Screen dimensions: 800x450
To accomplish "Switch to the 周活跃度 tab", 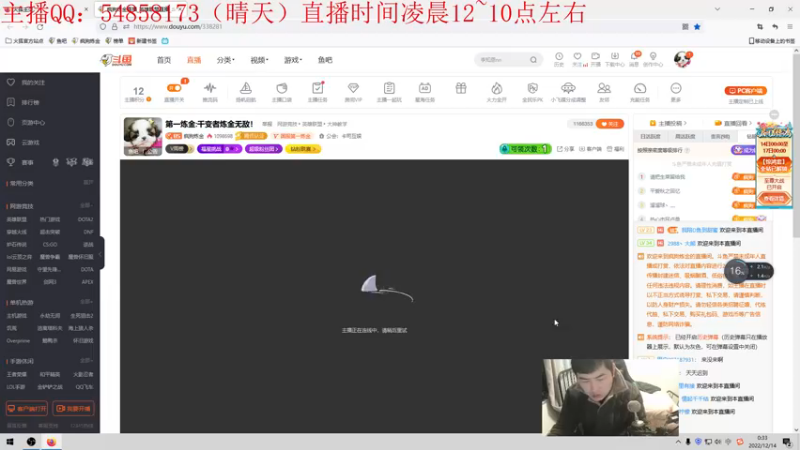I will (685, 137).
